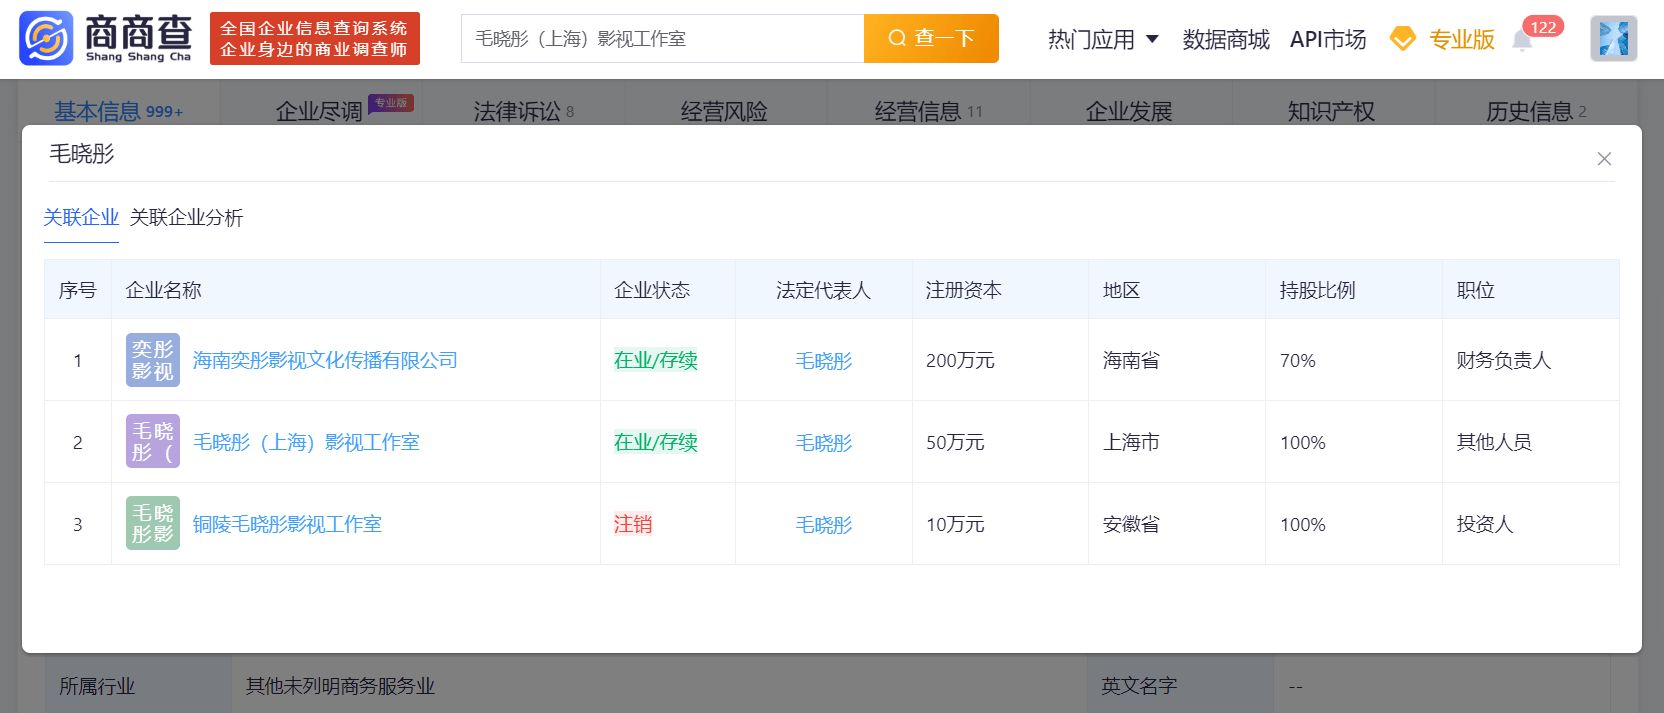The height and width of the screenshot is (713, 1664).
Task: Click the red slogan banner 全国企业信息查询系统
Action: pyautogui.click(x=315, y=39)
